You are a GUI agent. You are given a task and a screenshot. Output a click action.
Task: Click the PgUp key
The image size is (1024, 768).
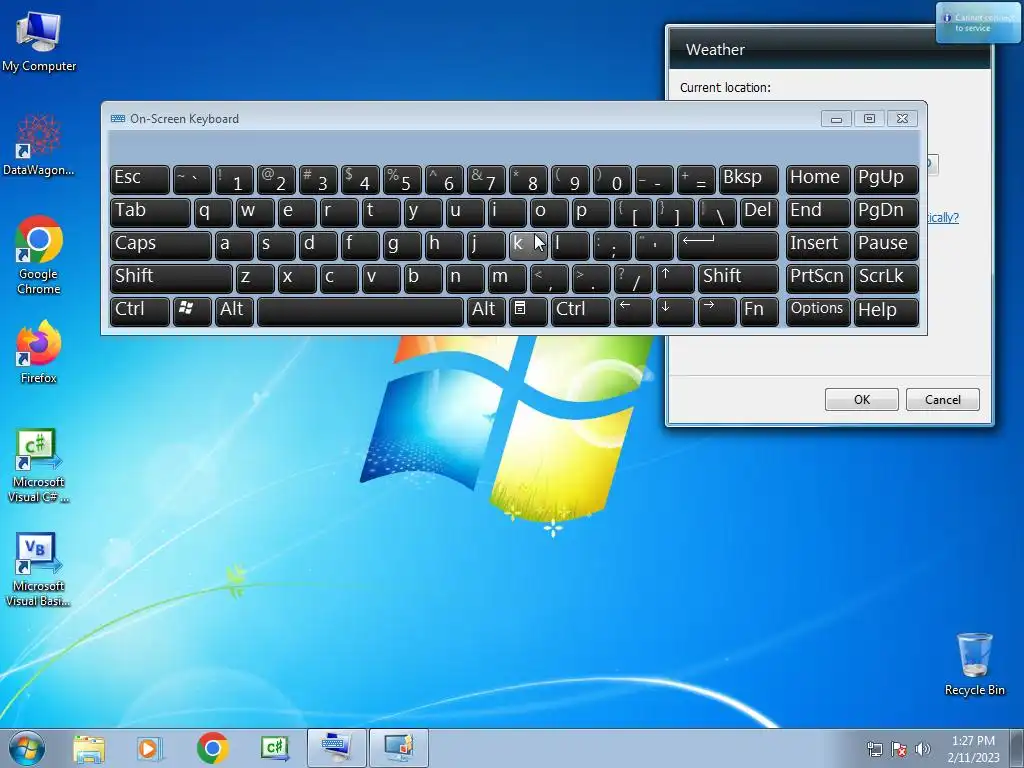click(886, 180)
